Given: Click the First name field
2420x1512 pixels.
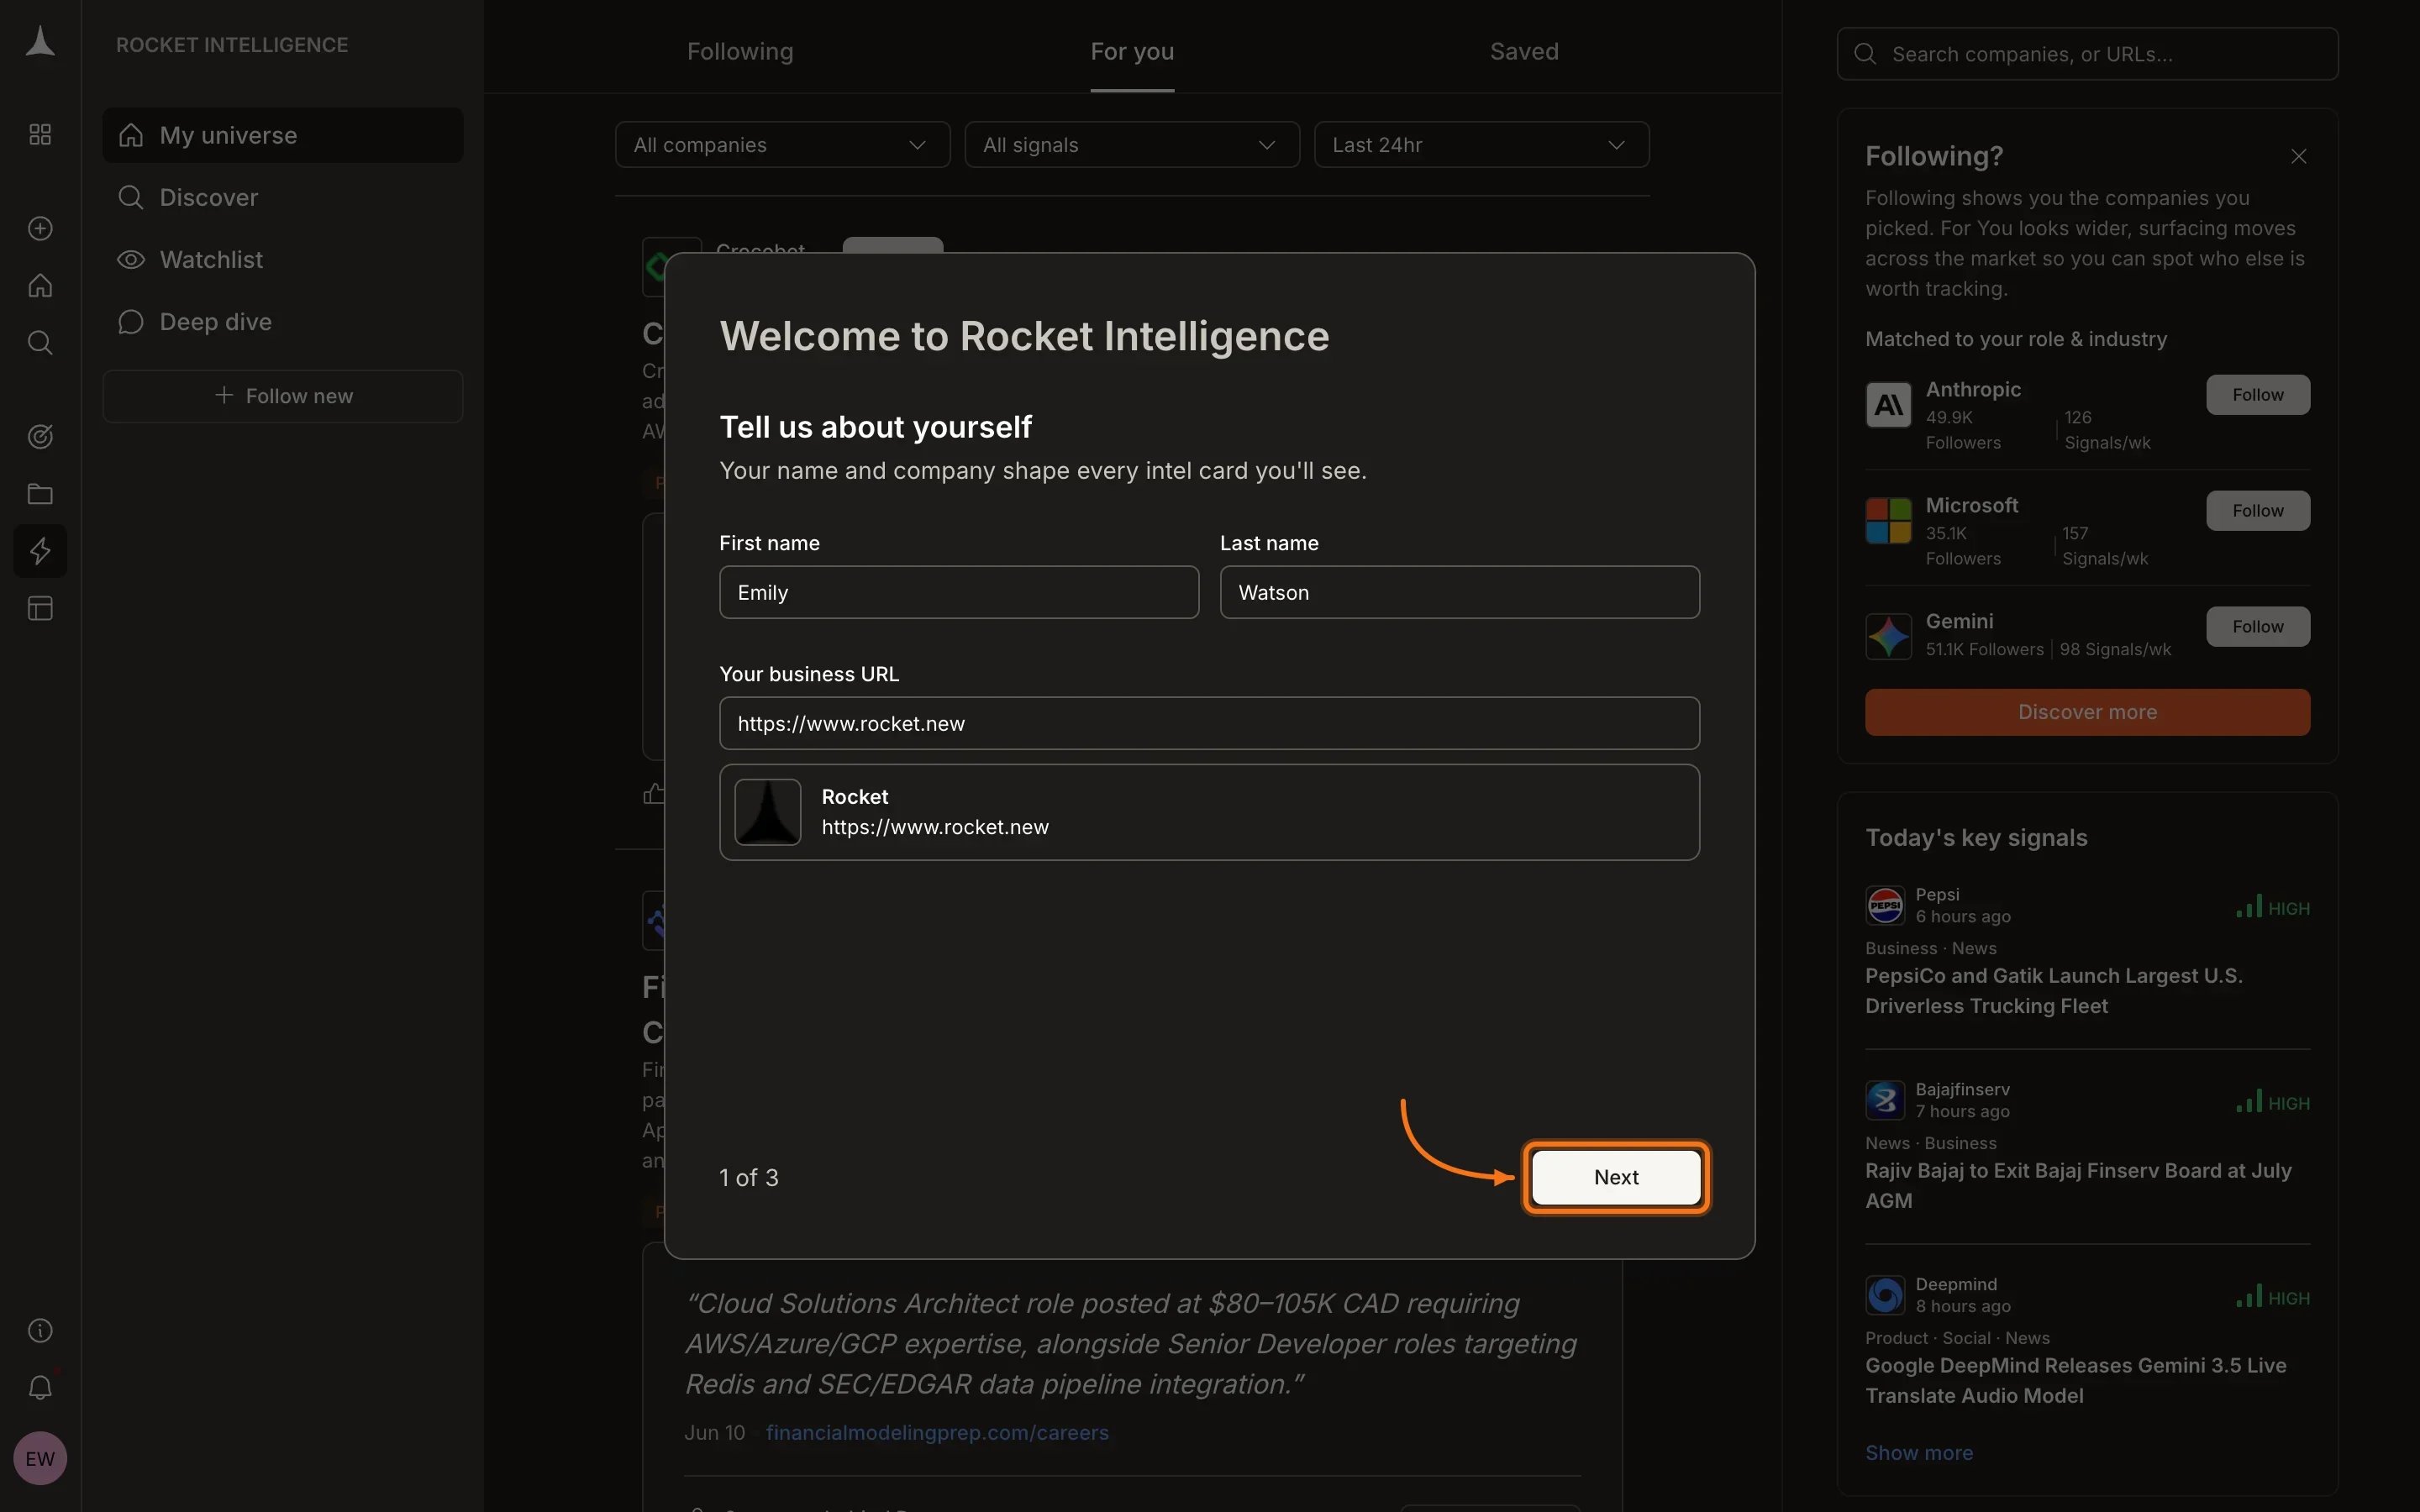Looking at the screenshot, I should 959,592.
